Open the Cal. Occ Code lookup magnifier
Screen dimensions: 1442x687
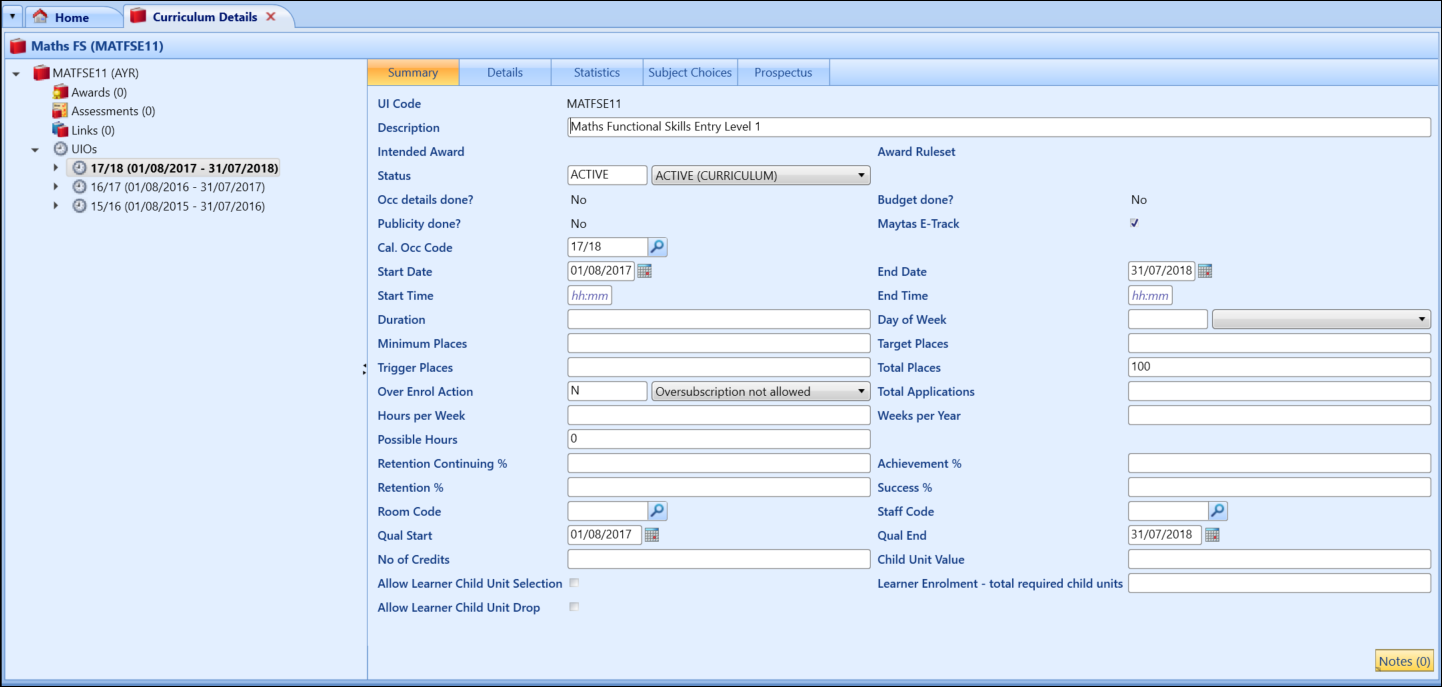point(657,245)
